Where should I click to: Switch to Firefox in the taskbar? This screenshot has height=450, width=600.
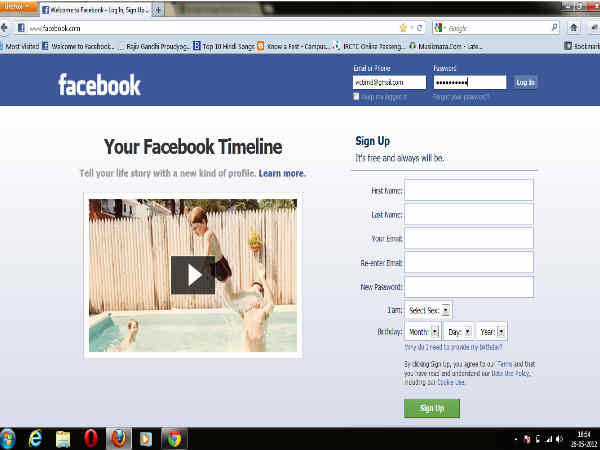click(119, 439)
